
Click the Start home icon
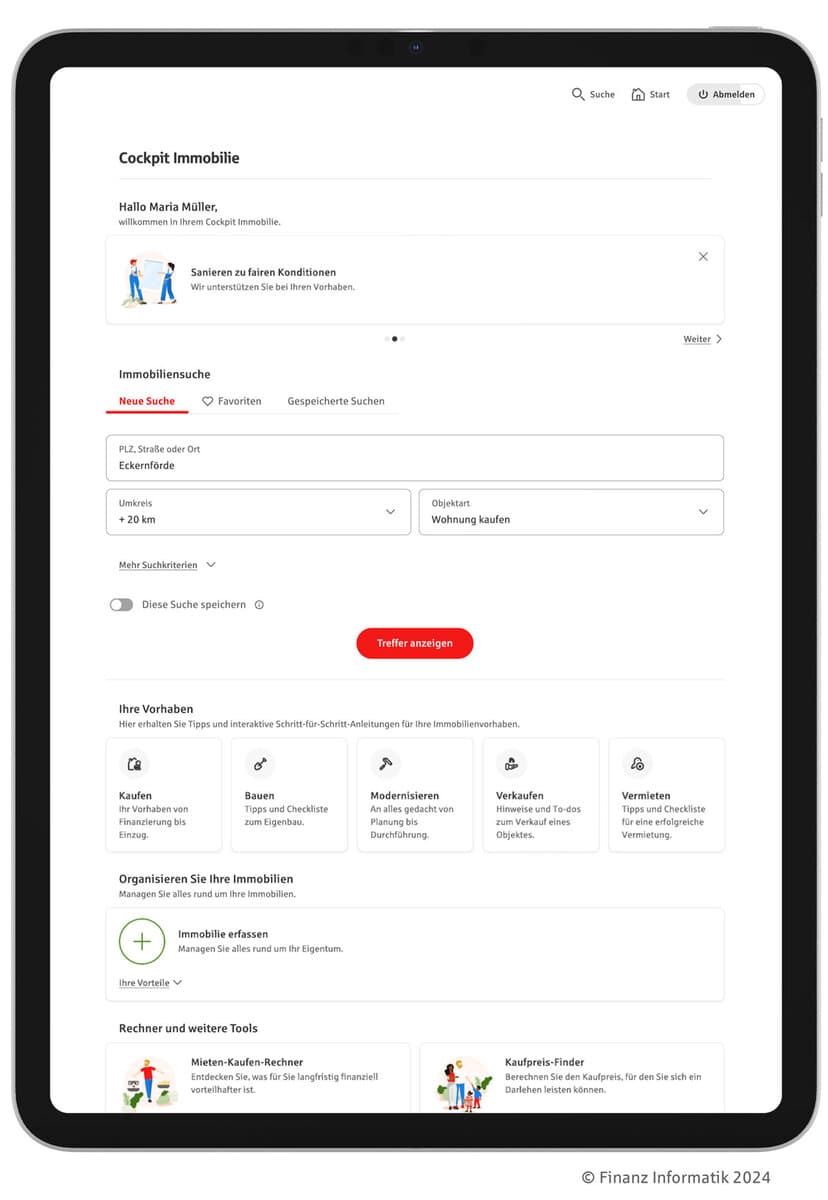pos(638,94)
